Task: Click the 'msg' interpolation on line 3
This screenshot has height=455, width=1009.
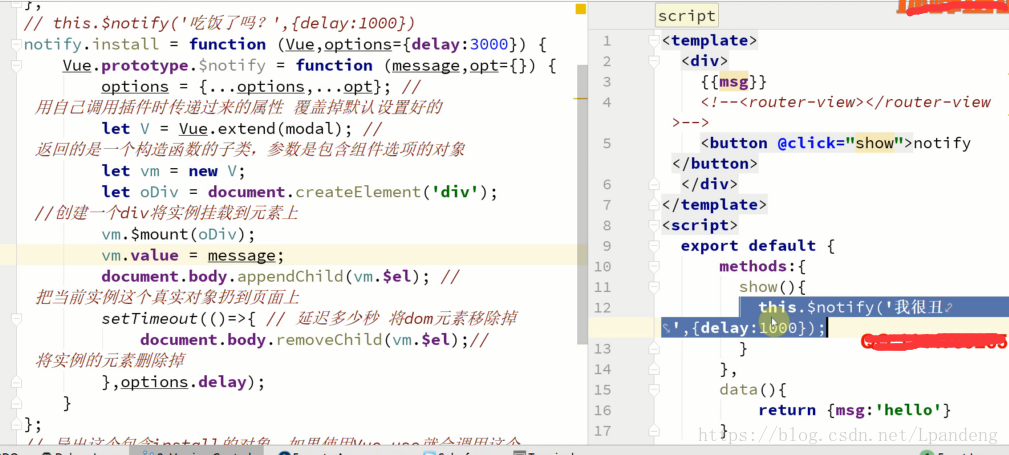Action: coord(734,82)
